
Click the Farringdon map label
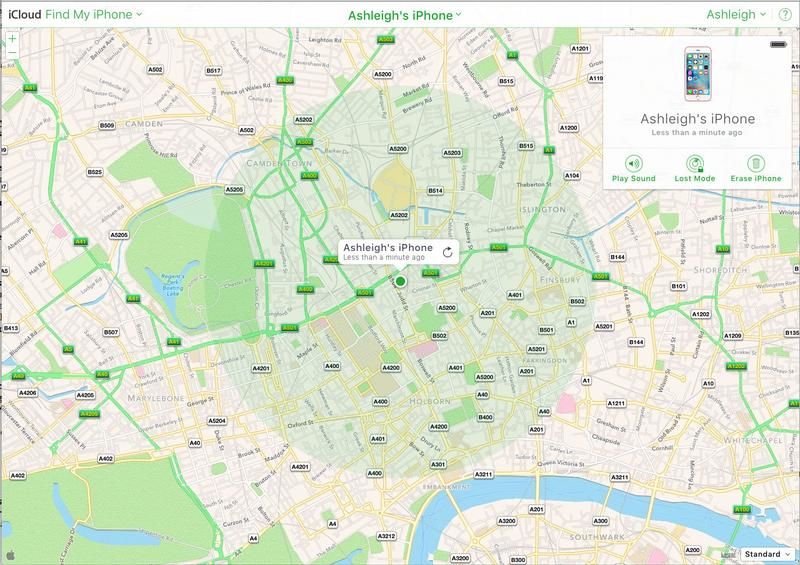[544, 360]
